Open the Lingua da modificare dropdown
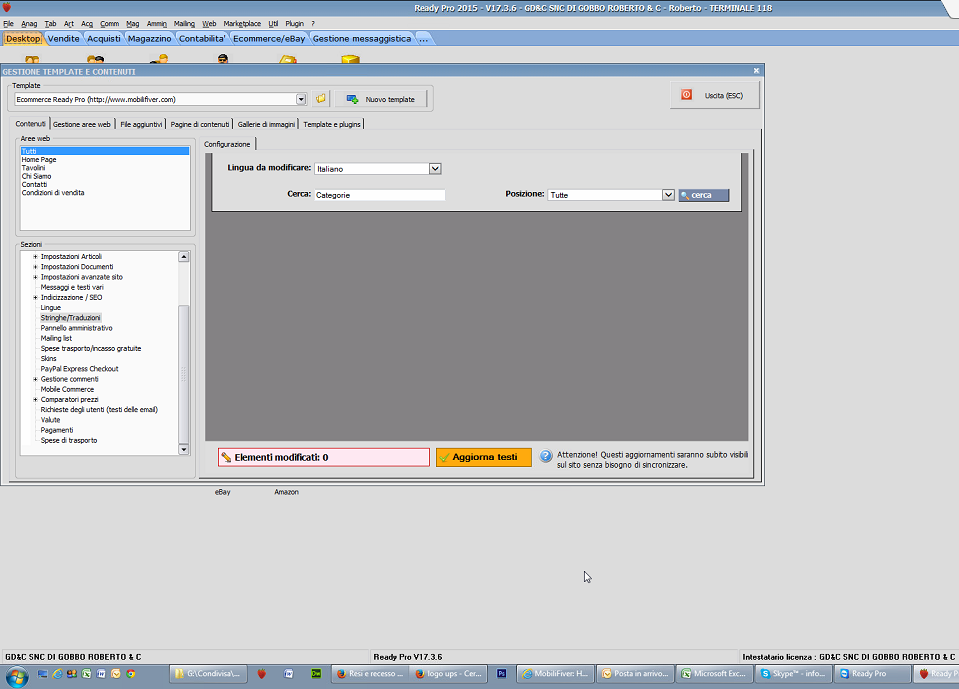 [435, 169]
